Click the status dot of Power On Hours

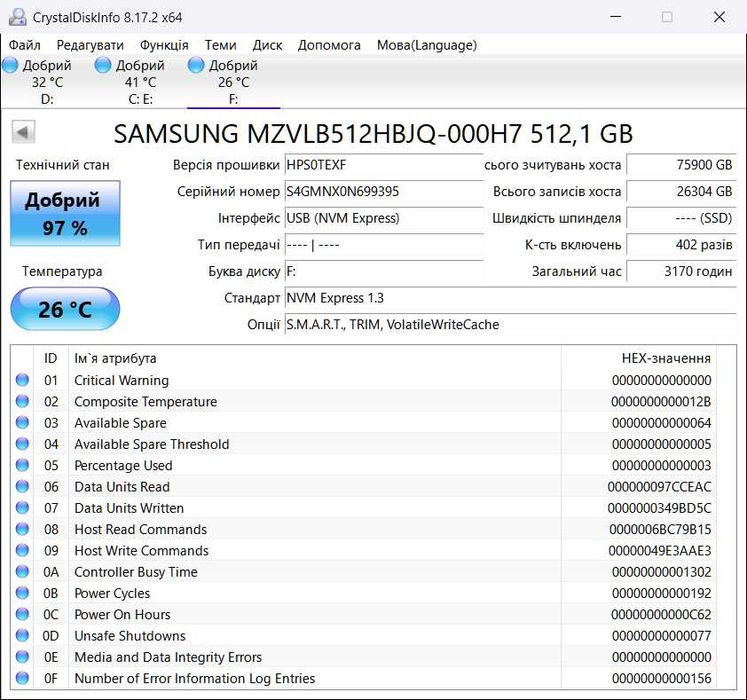click(x=22, y=614)
